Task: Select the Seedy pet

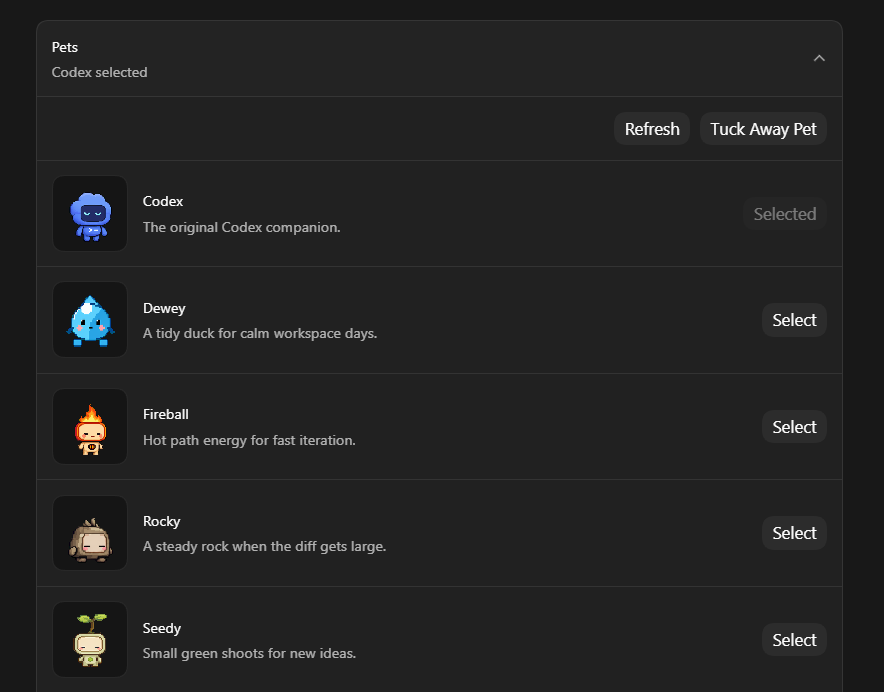Action: 794,640
